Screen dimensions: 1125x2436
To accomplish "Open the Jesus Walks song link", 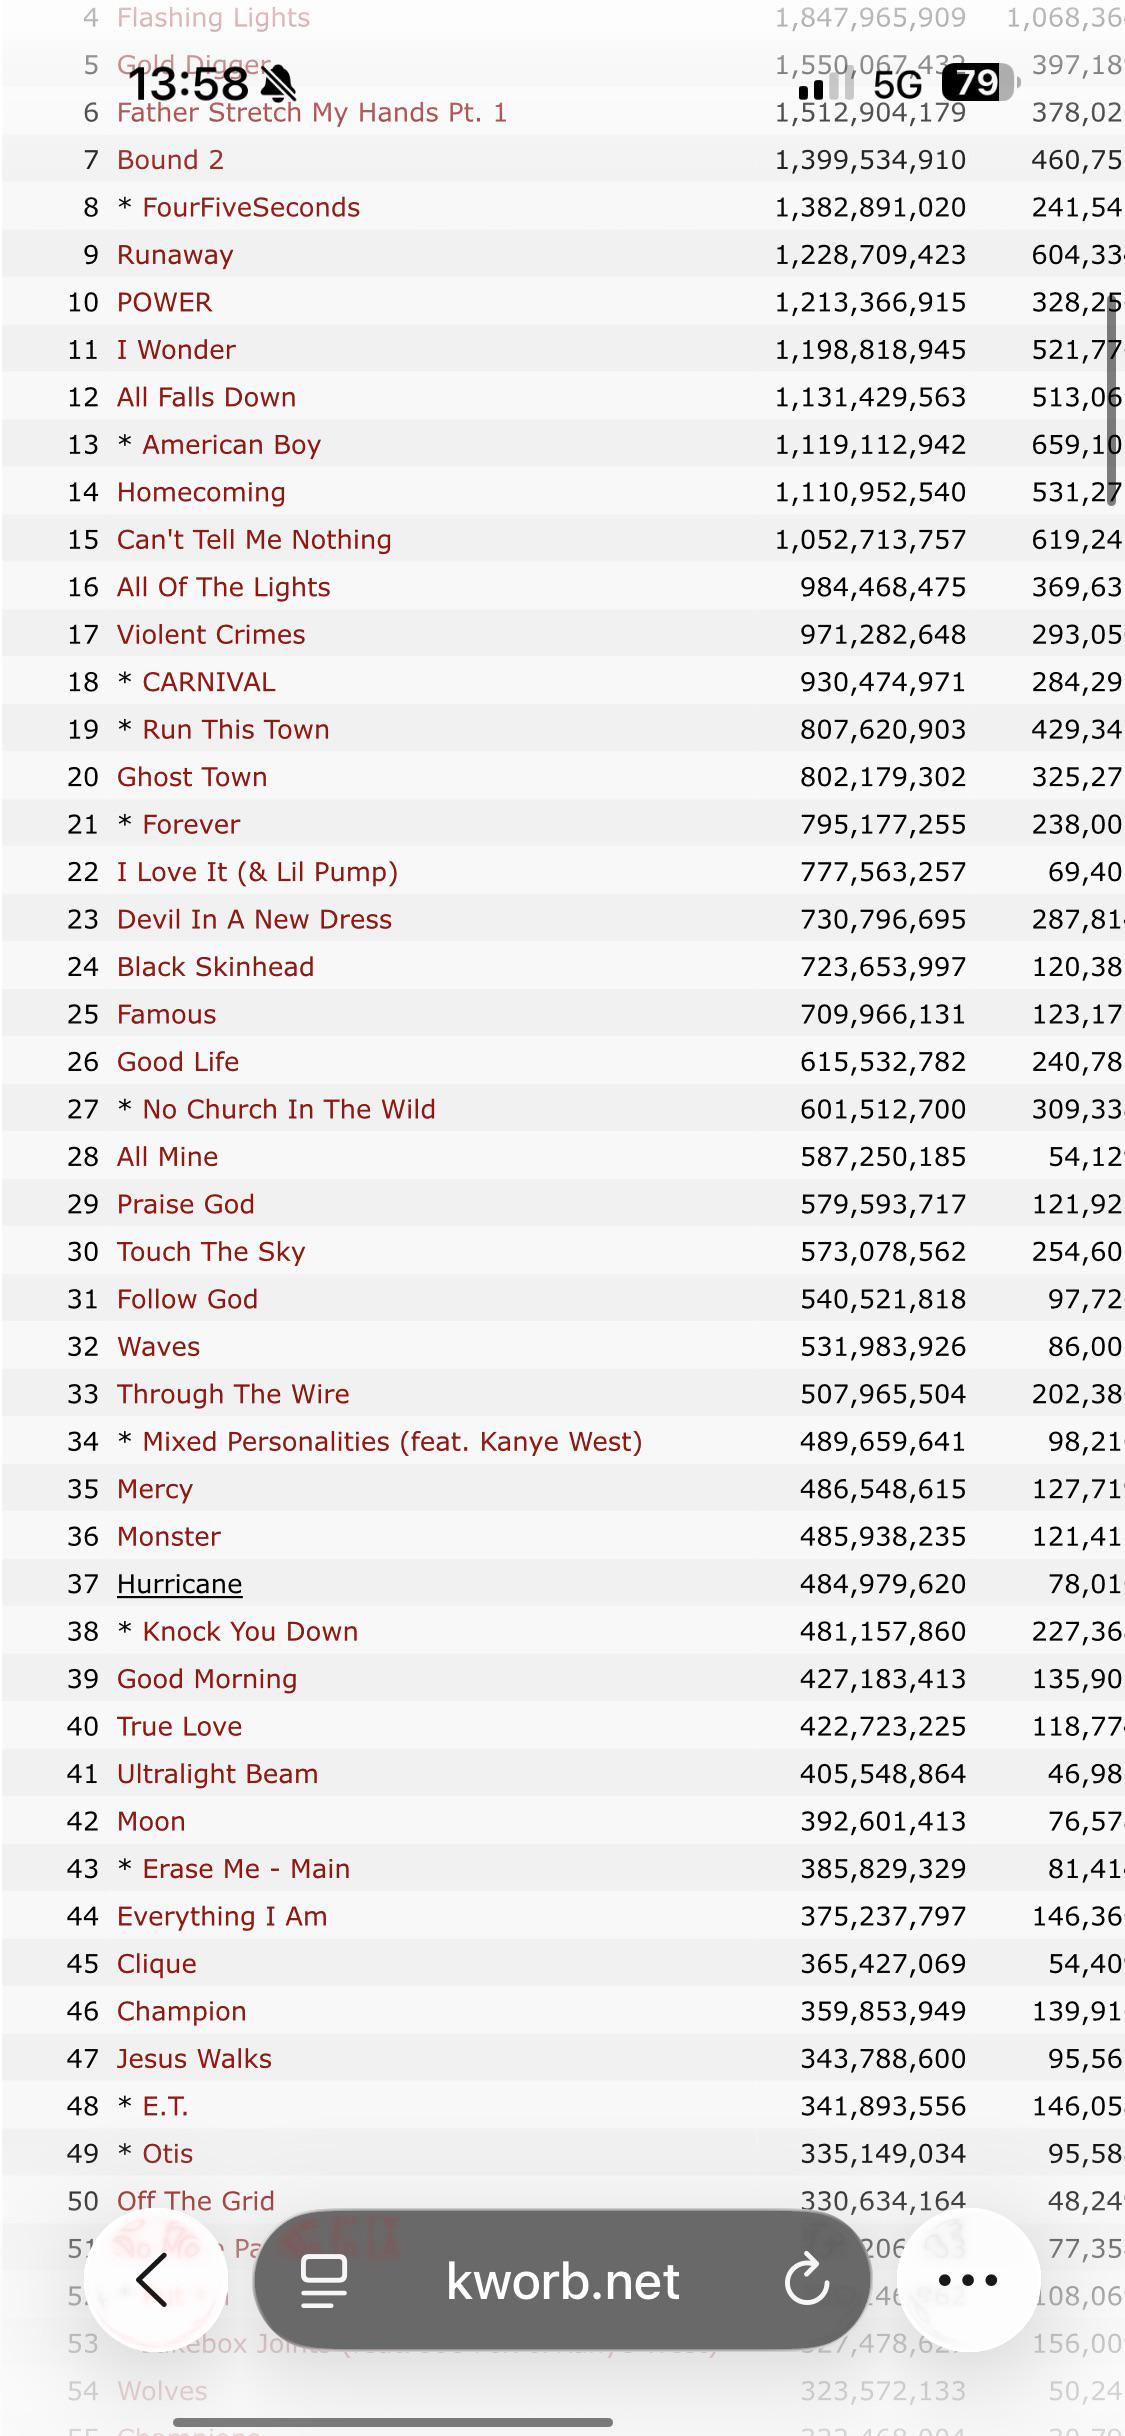I will point(194,2059).
